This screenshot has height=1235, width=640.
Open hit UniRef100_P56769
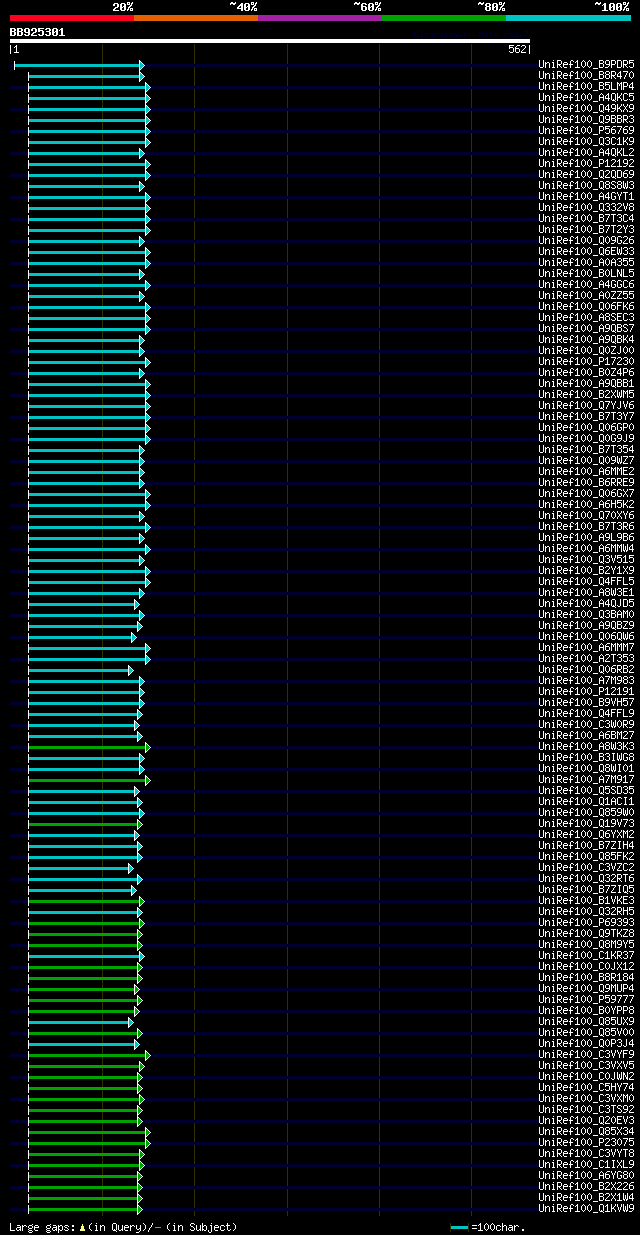pyautogui.click(x=586, y=130)
